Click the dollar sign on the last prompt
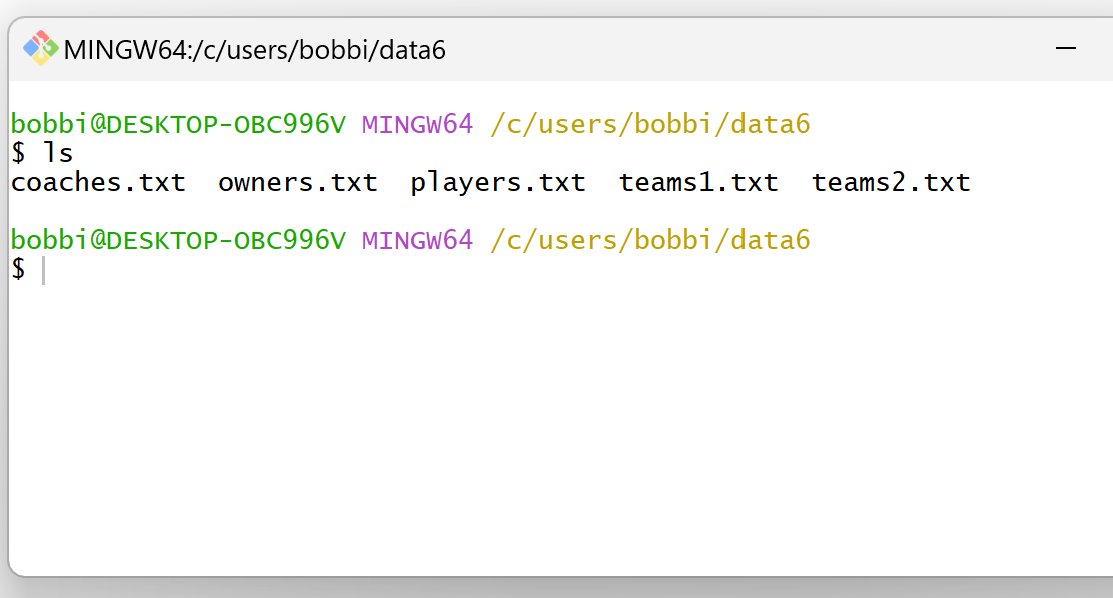Screen dimensions: 1113x598 (18, 268)
